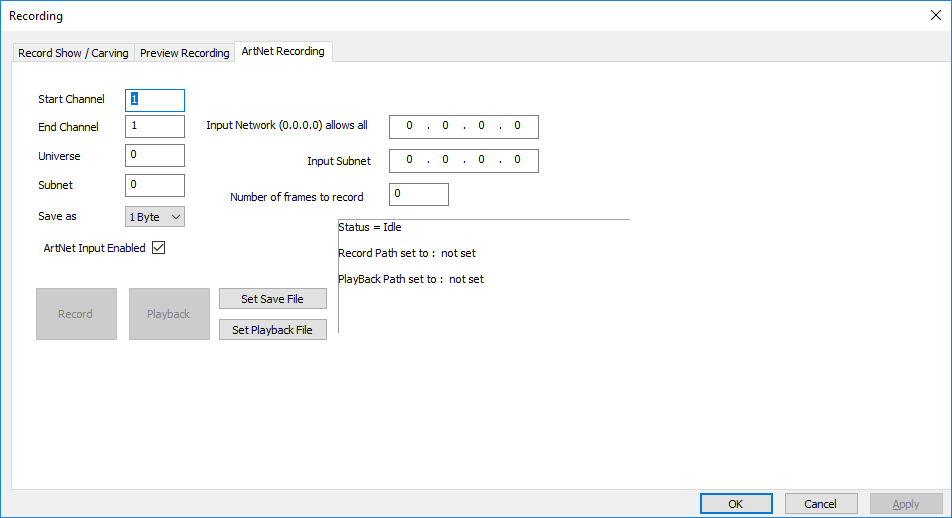Screen dimensions: 952x518
Task: Click first octet of Input Network address
Action: [409, 126]
